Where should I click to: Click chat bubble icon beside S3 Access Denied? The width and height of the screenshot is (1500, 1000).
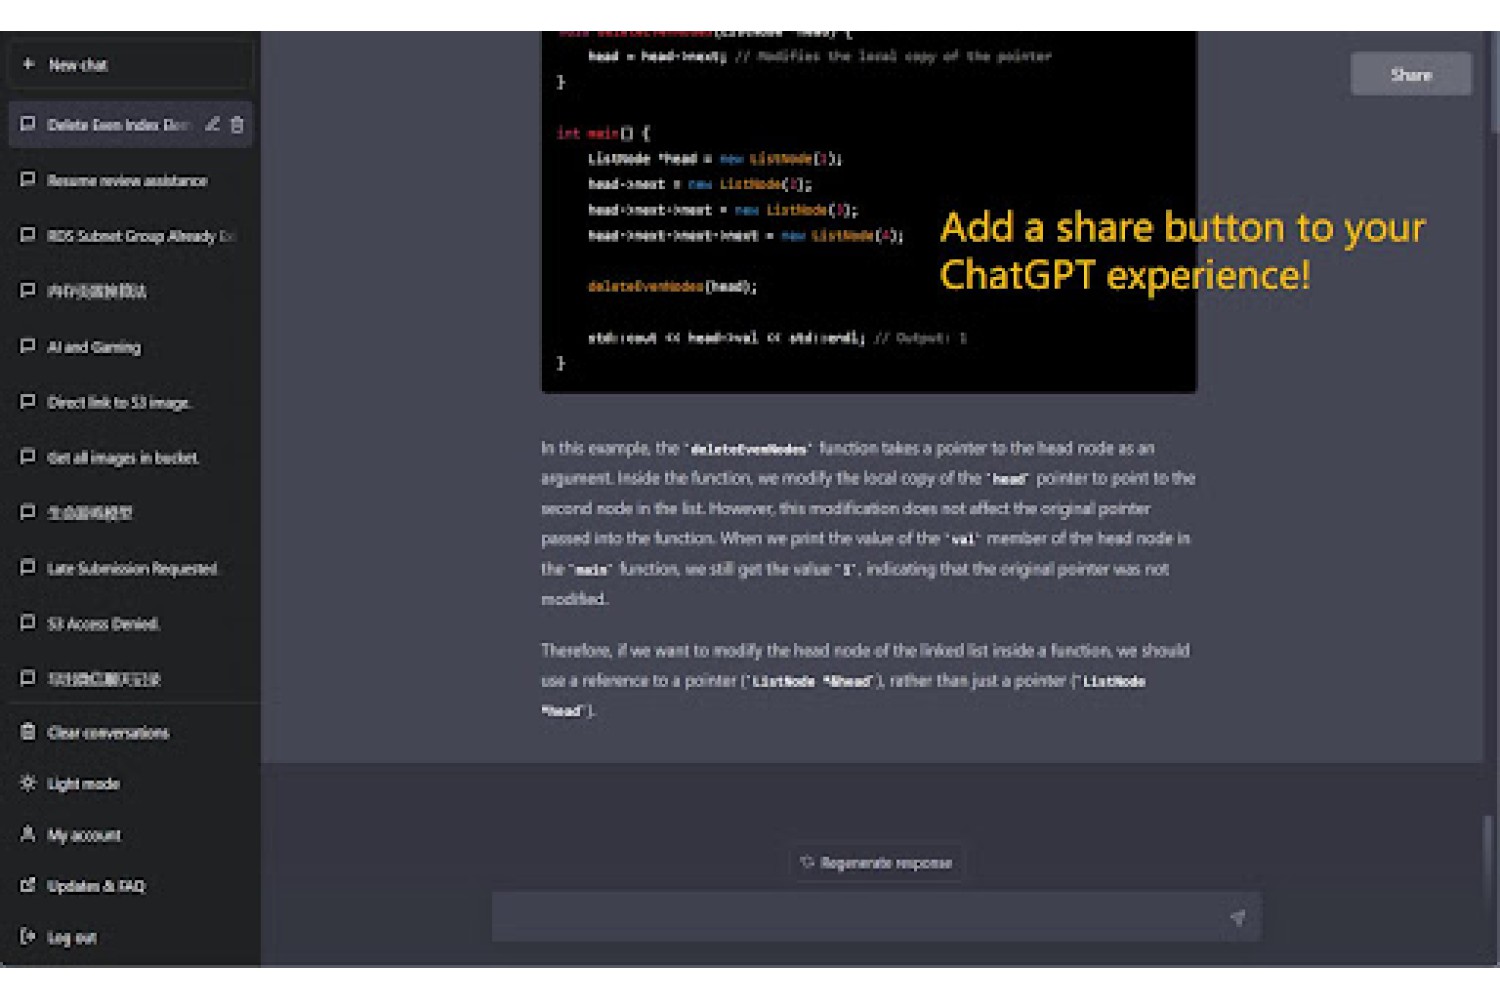[x=28, y=623]
